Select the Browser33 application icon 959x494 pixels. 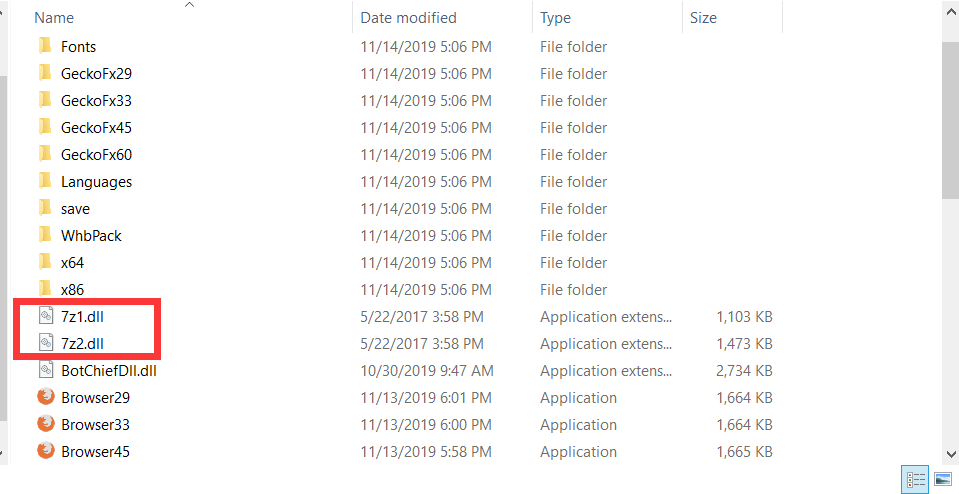pos(45,424)
